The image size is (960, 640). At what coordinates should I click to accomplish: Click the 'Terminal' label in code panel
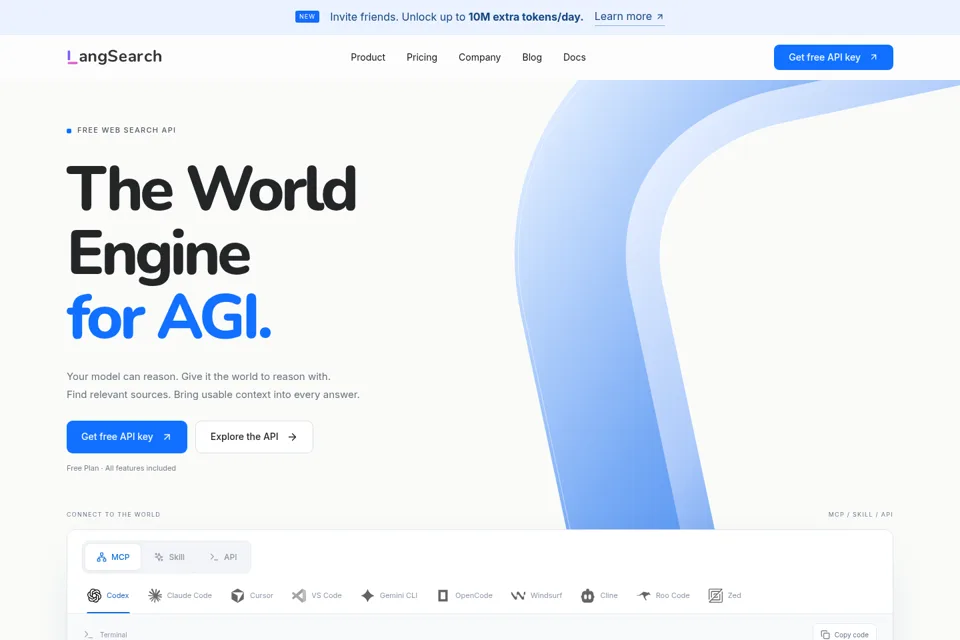(113, 634)
